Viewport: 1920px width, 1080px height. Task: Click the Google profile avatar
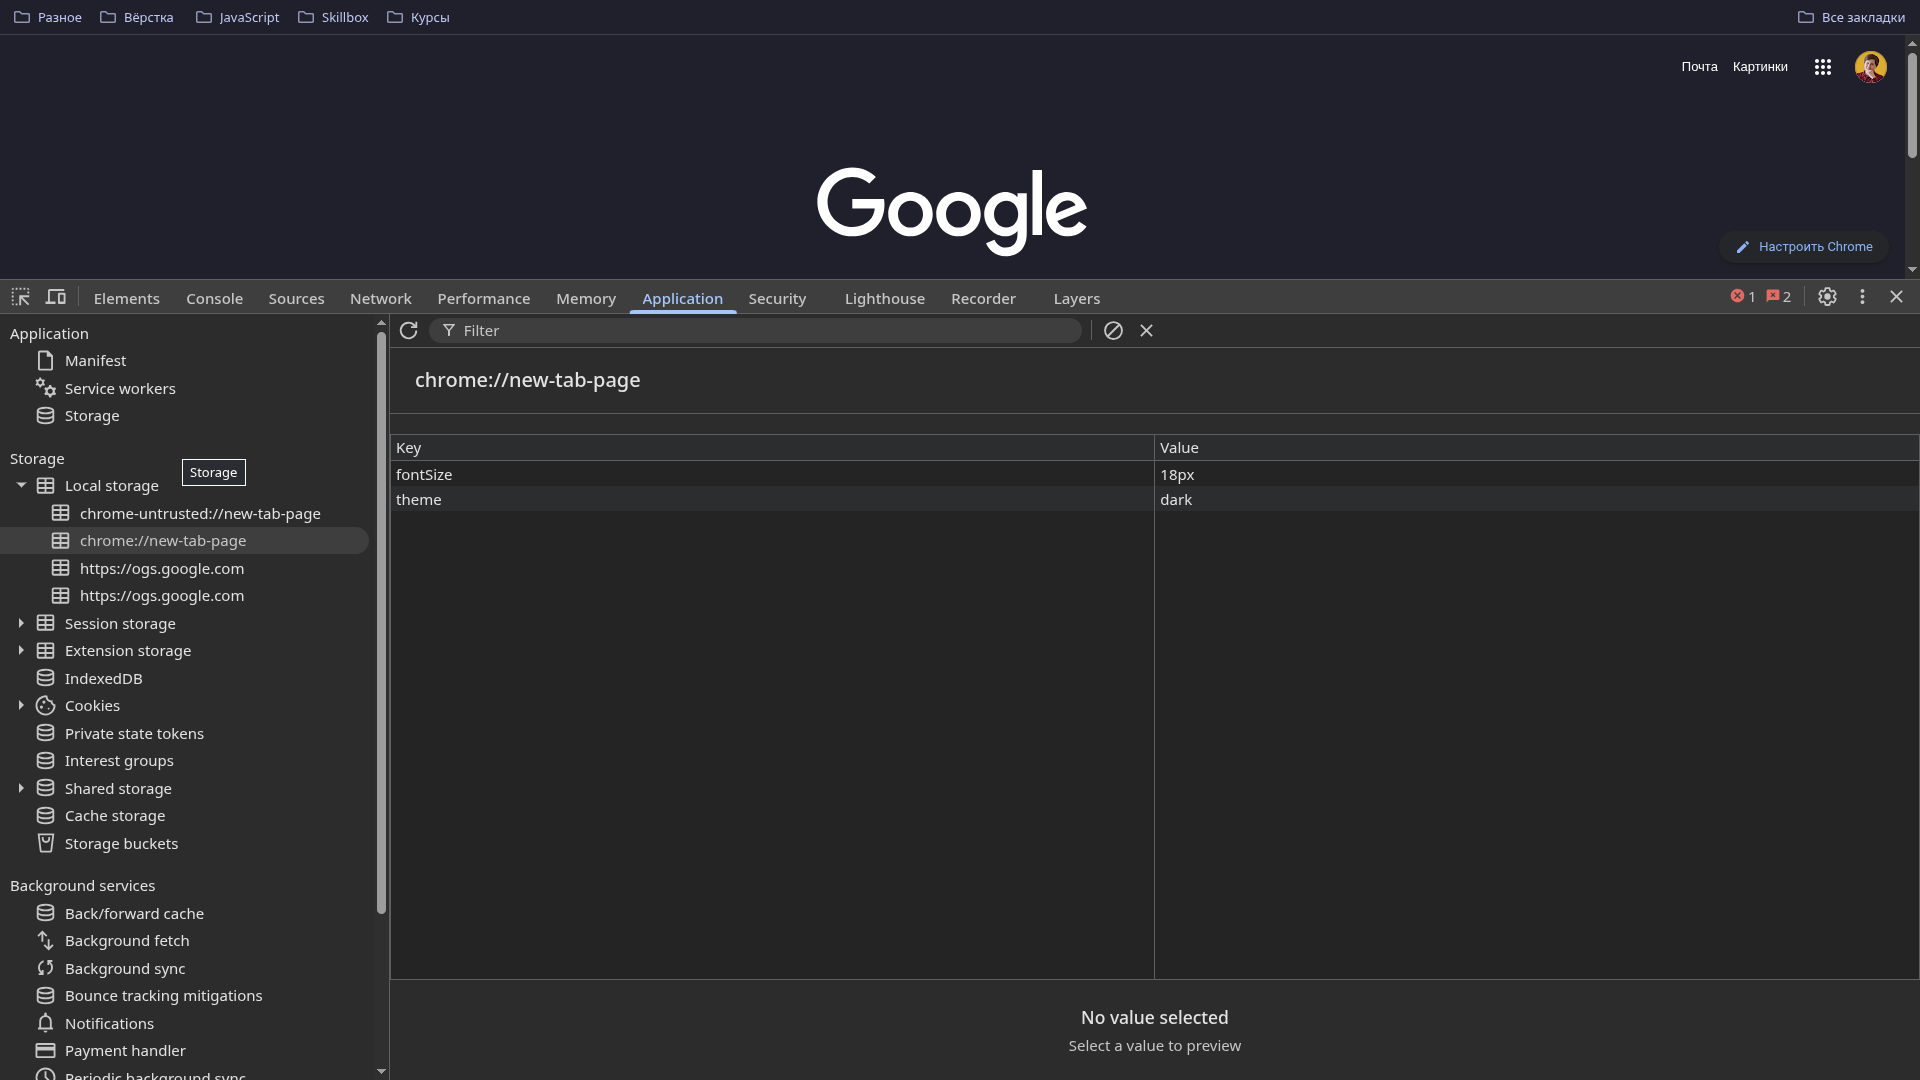pyautogui.click(x=1871, y=67)
